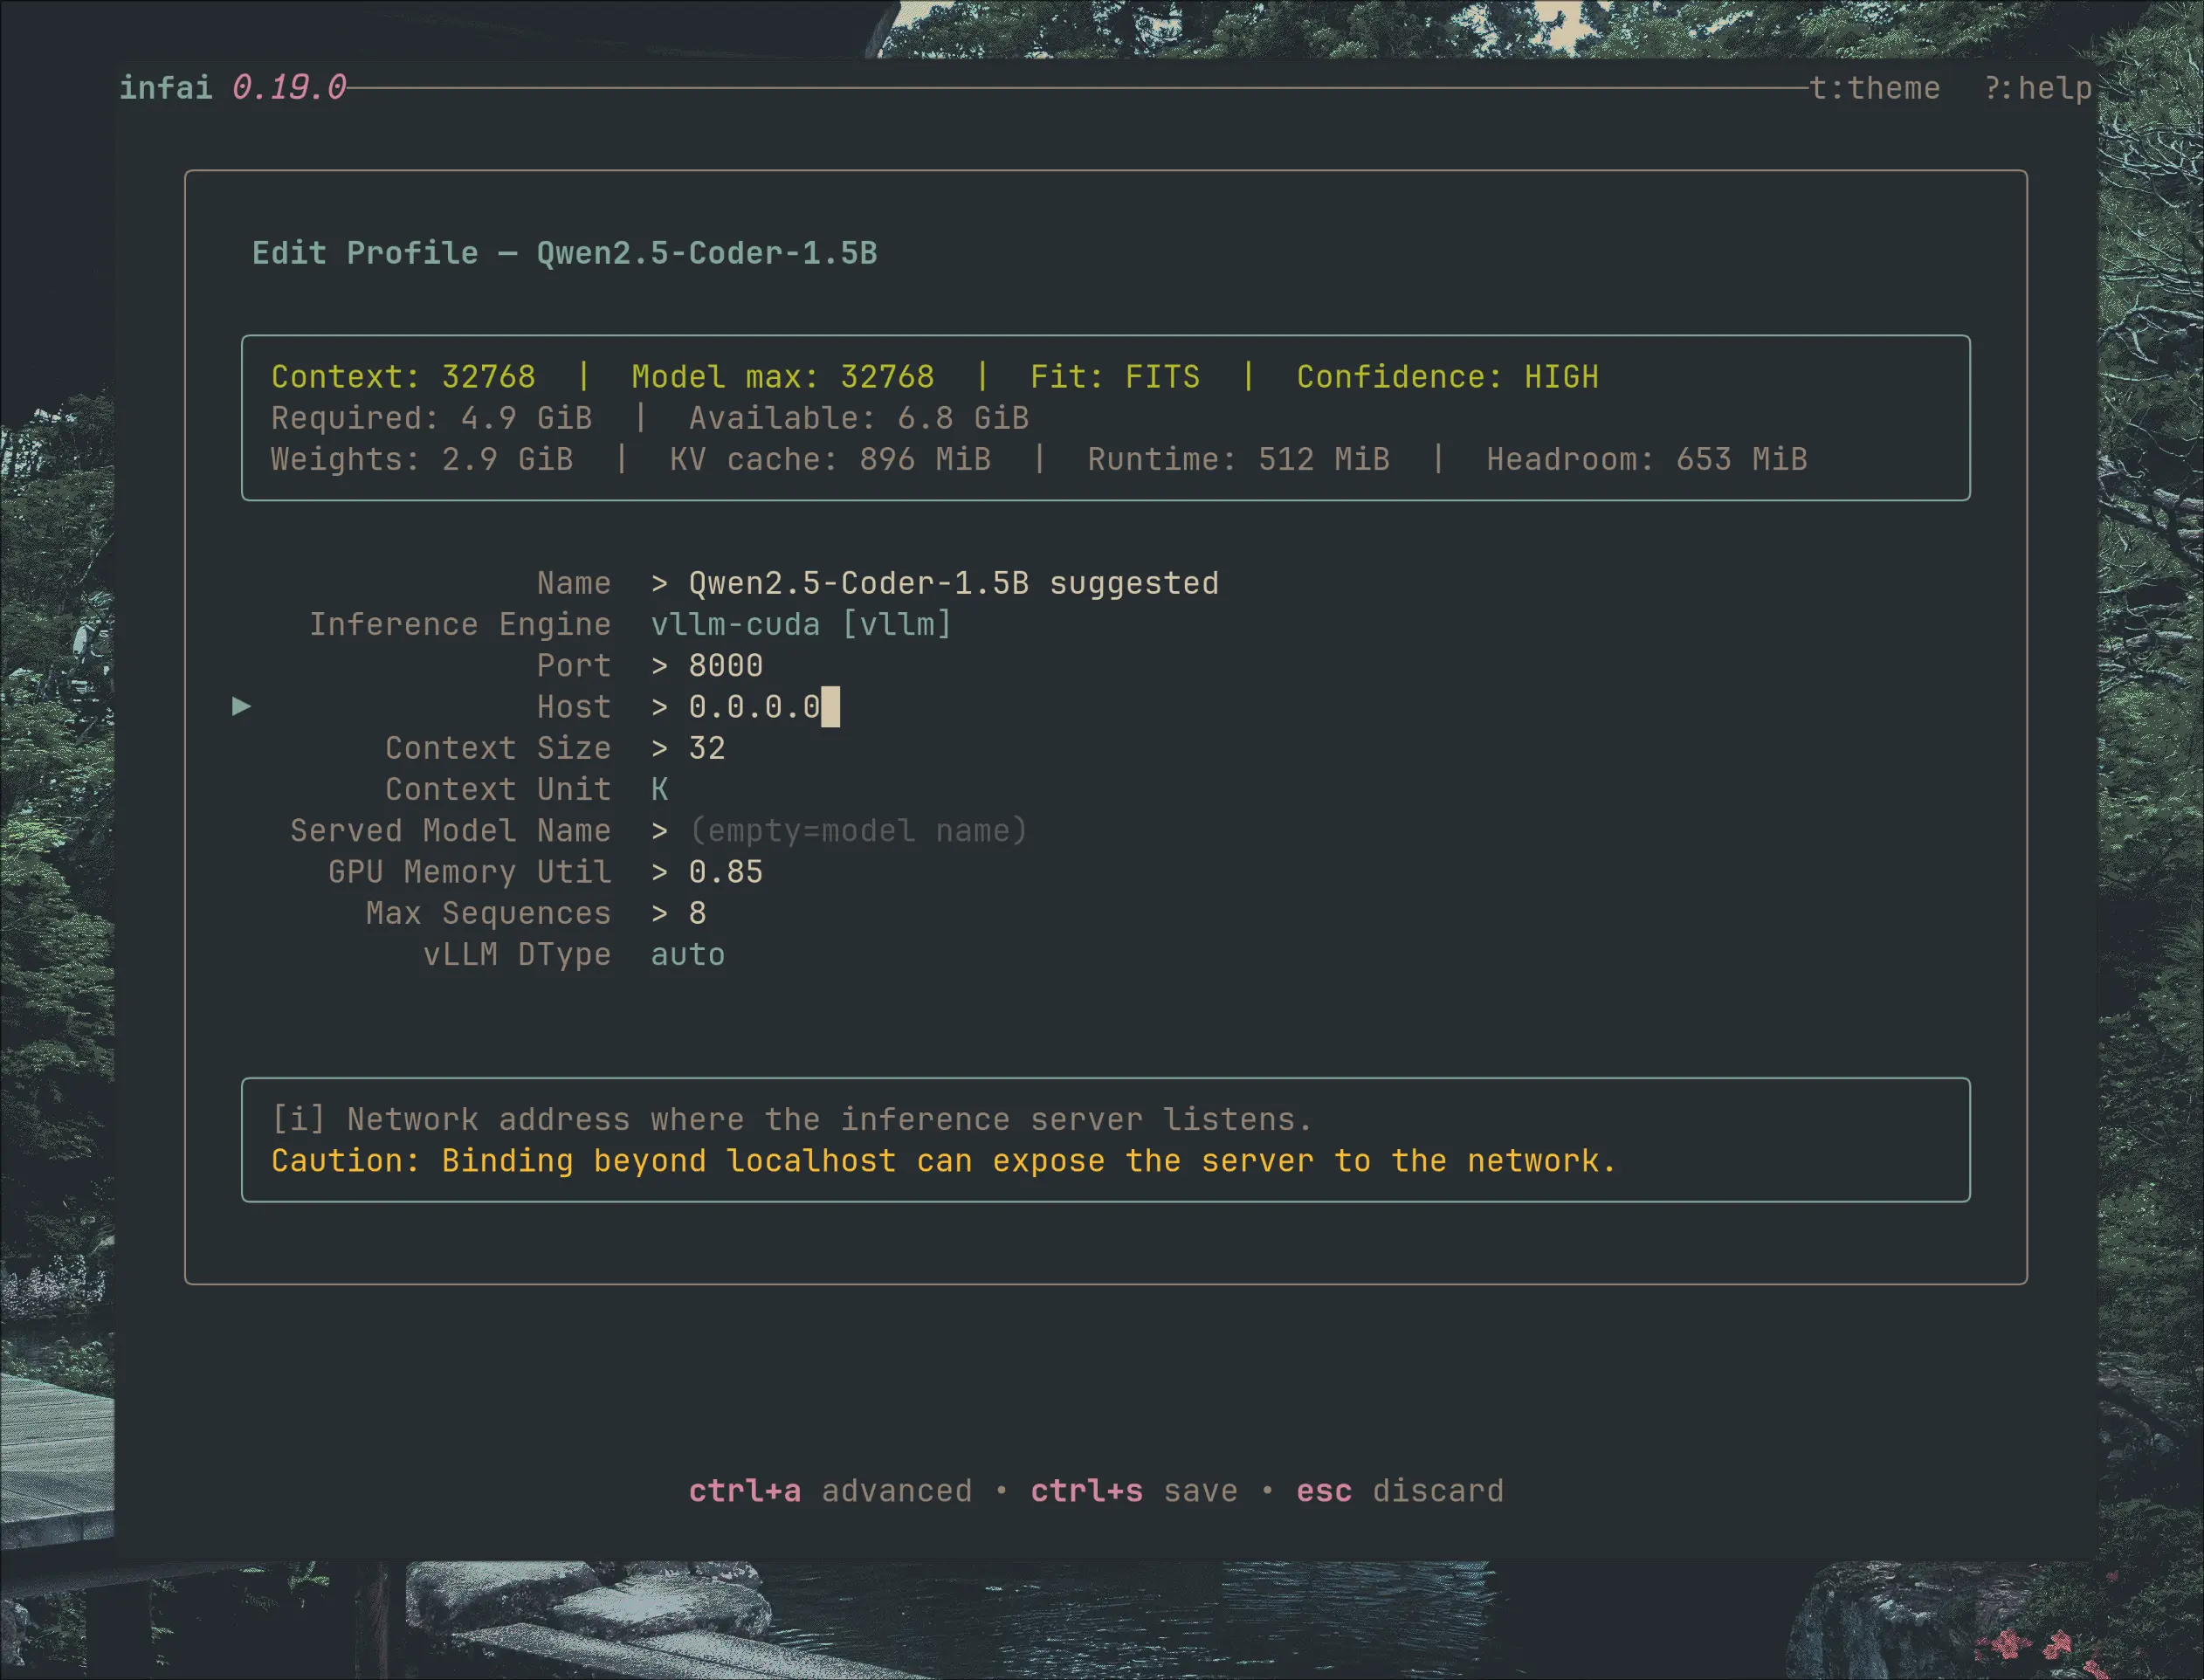Image resolution: width=2204 pixels, height=1680 pixels.
Task: Click the Port field showing 8000
Action: pyautogui.click(x=726, y=666)
